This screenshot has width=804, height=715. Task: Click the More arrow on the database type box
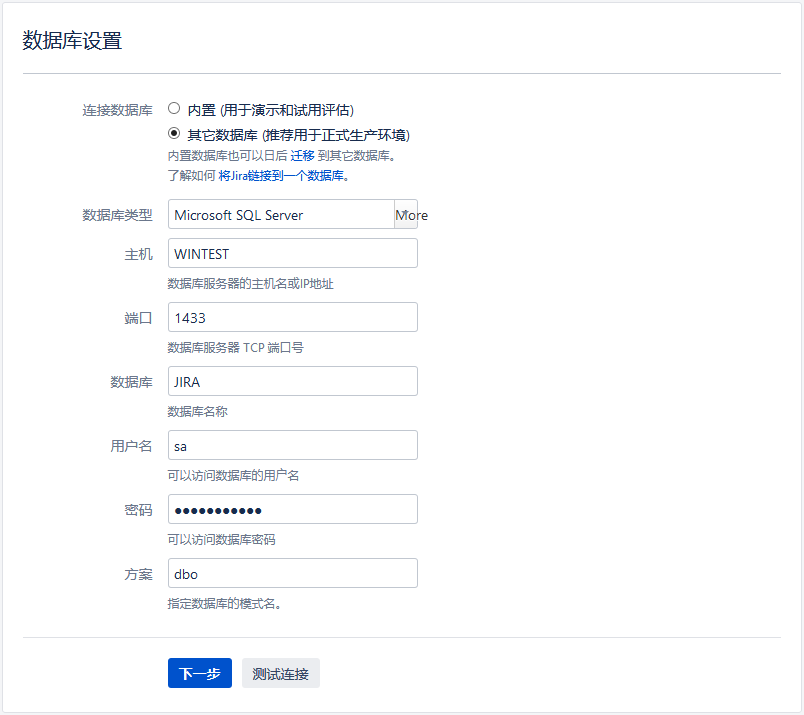406,214
